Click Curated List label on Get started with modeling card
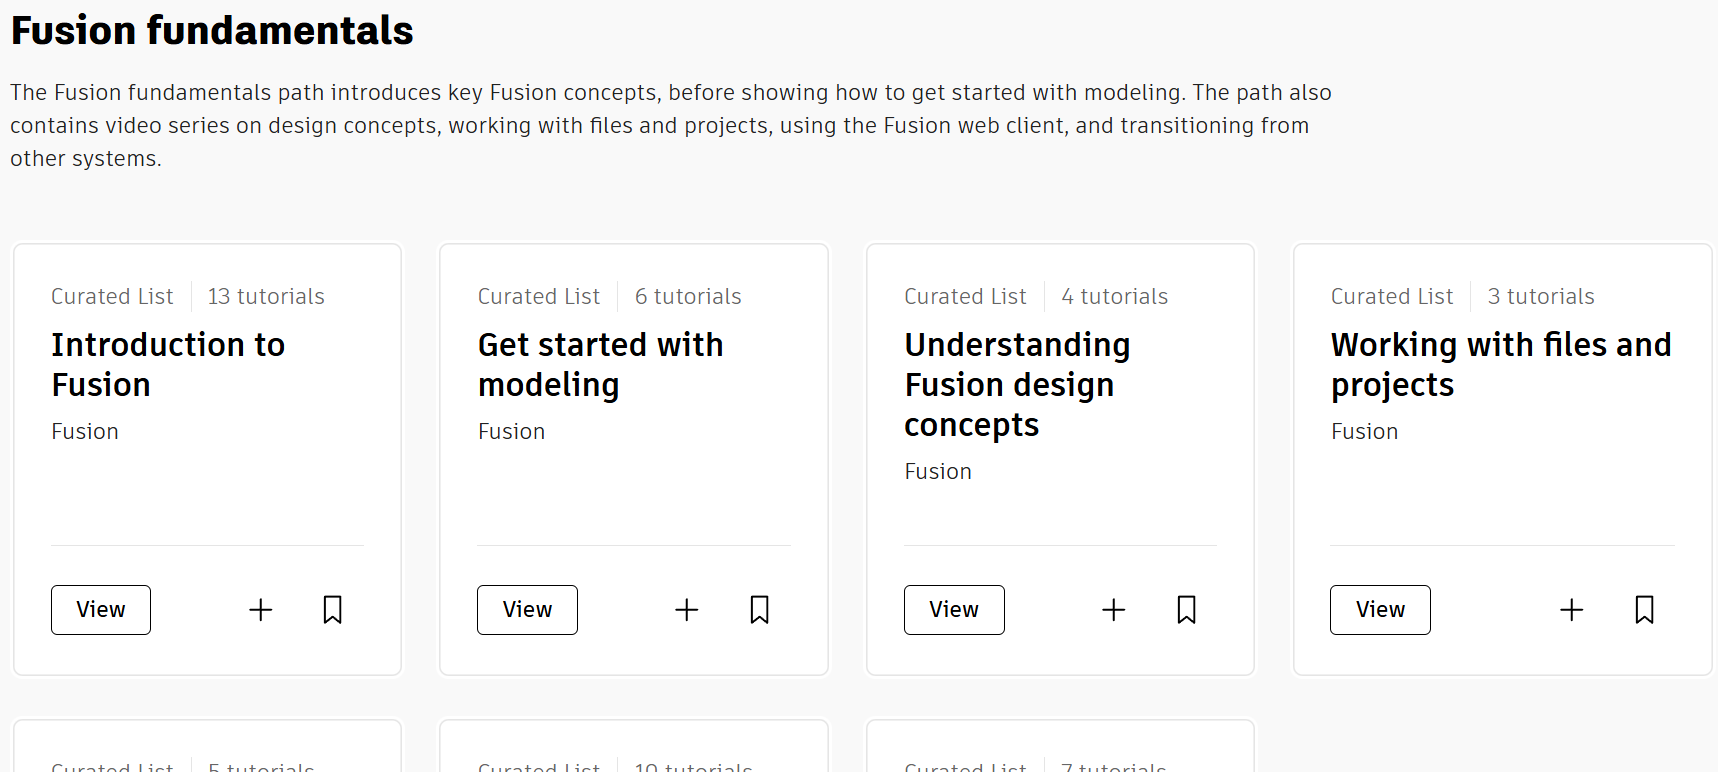Screen dimensions: 1718x772 click(x=539, y=297)
